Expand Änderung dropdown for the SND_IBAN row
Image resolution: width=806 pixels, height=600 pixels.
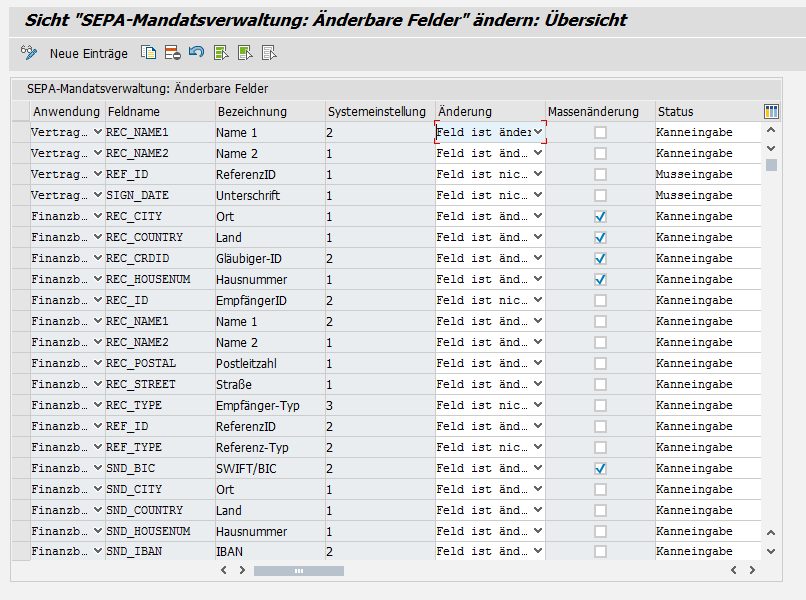pos(538,551)
